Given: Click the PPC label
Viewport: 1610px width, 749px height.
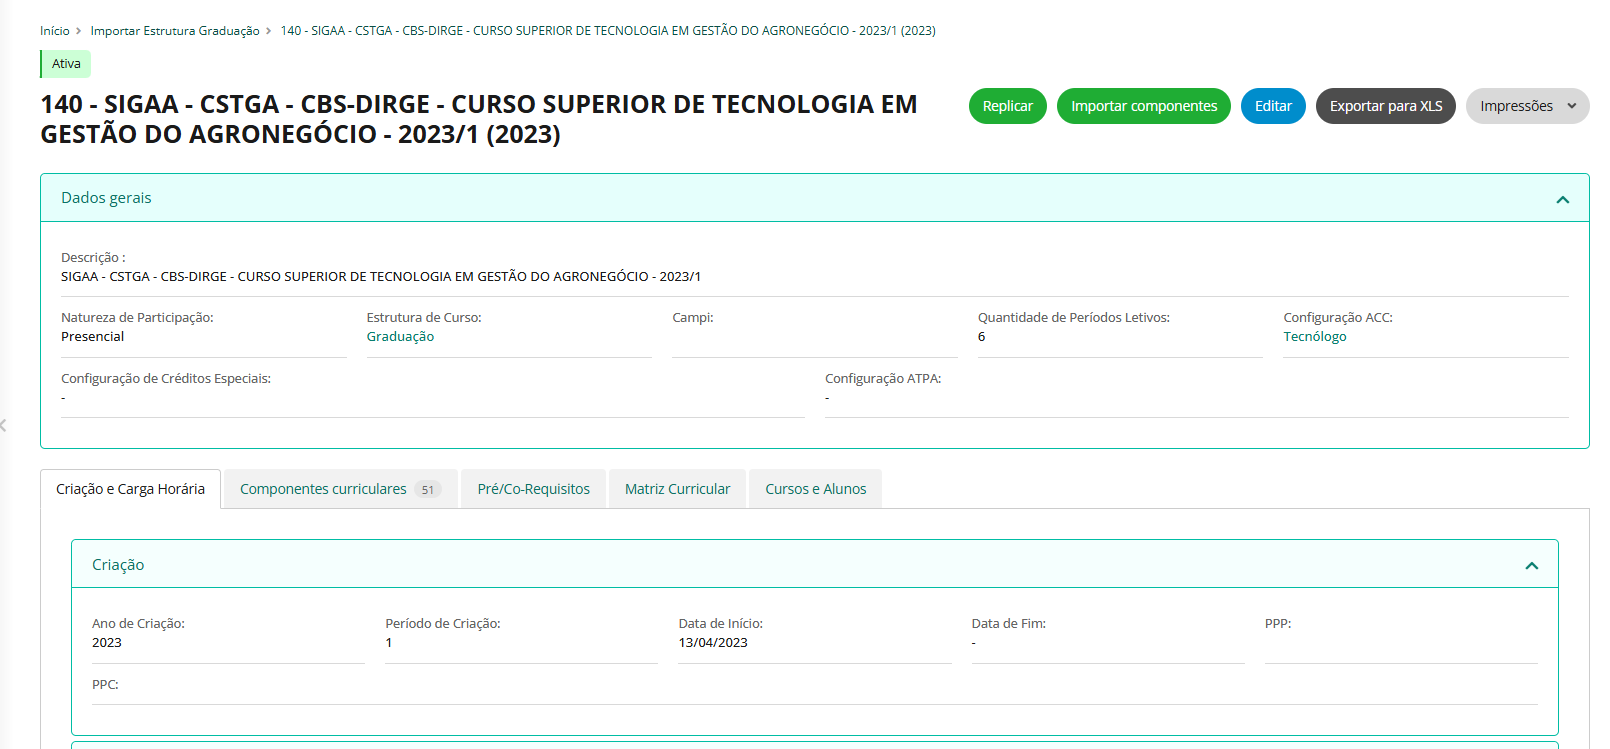Looking at the screenshot, I should pos(105,685).
